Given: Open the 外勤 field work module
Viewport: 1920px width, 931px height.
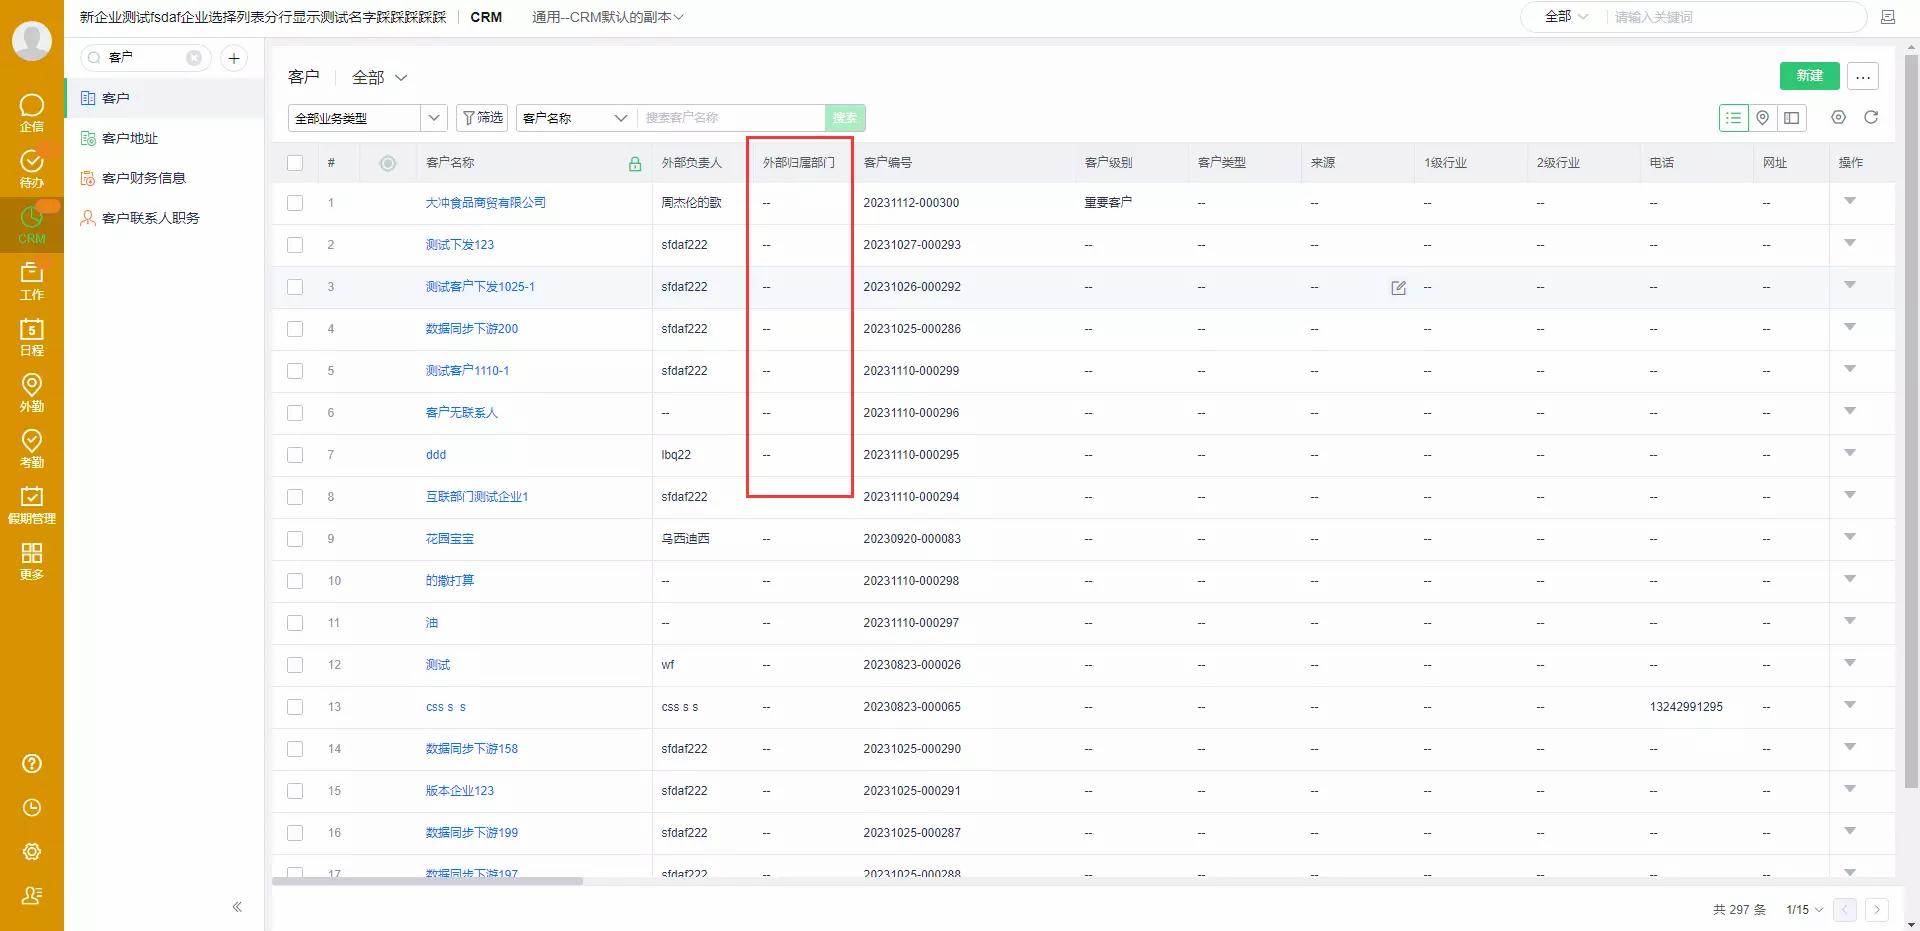Looking at the screenshot, I should tap(32, 392).
